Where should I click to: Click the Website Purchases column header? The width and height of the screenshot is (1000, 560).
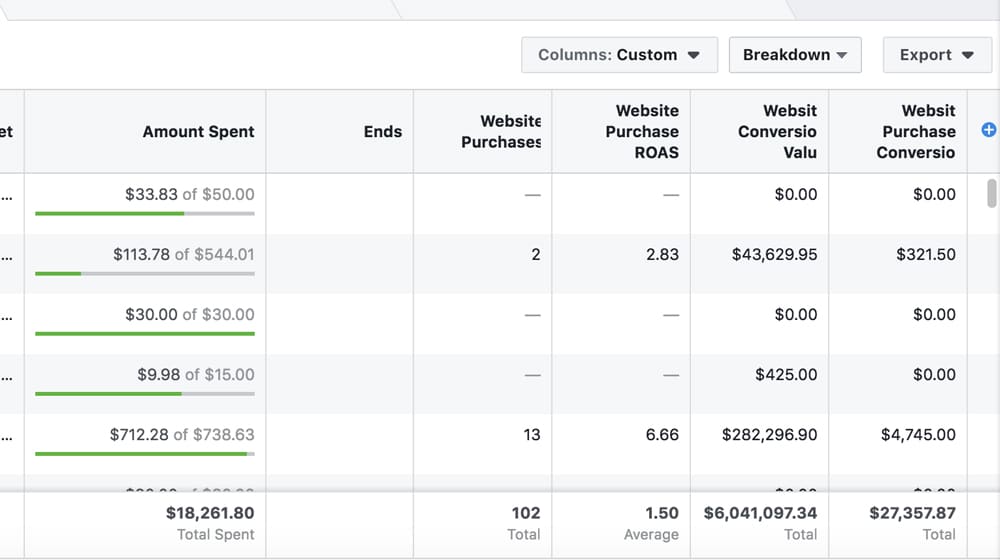pyautogui.click(x=500, y=132)
